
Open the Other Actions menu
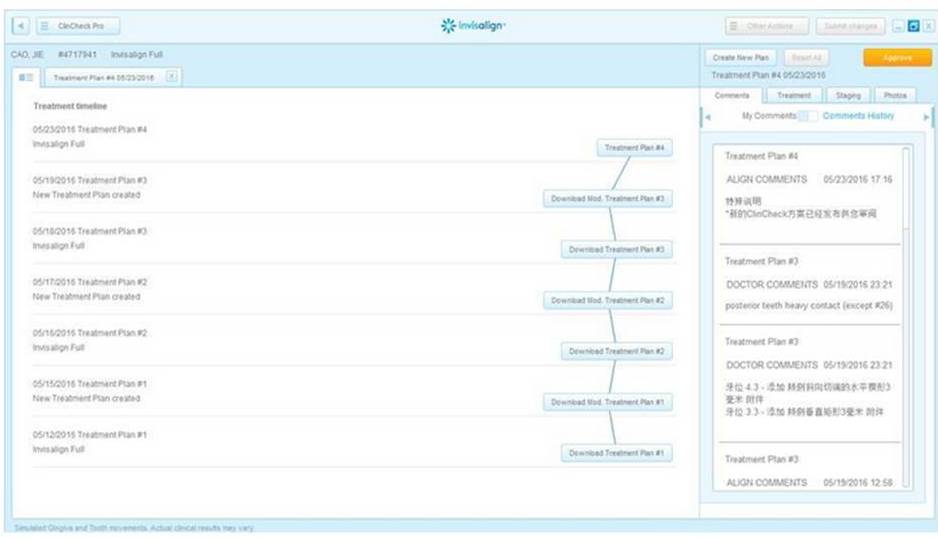click(768, 26)
